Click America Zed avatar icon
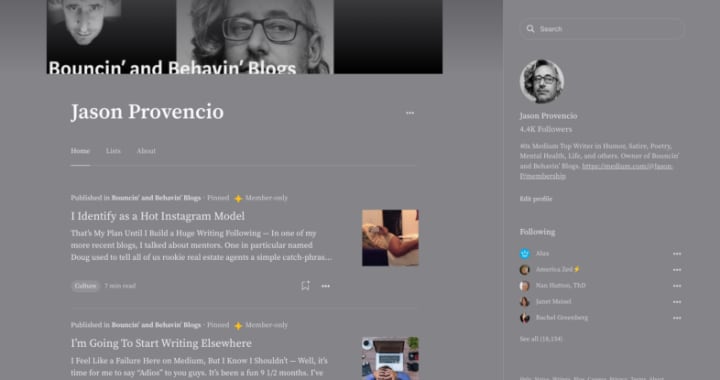Image resolution: width=720 pixels, height=380 pixels. (525, 270)
